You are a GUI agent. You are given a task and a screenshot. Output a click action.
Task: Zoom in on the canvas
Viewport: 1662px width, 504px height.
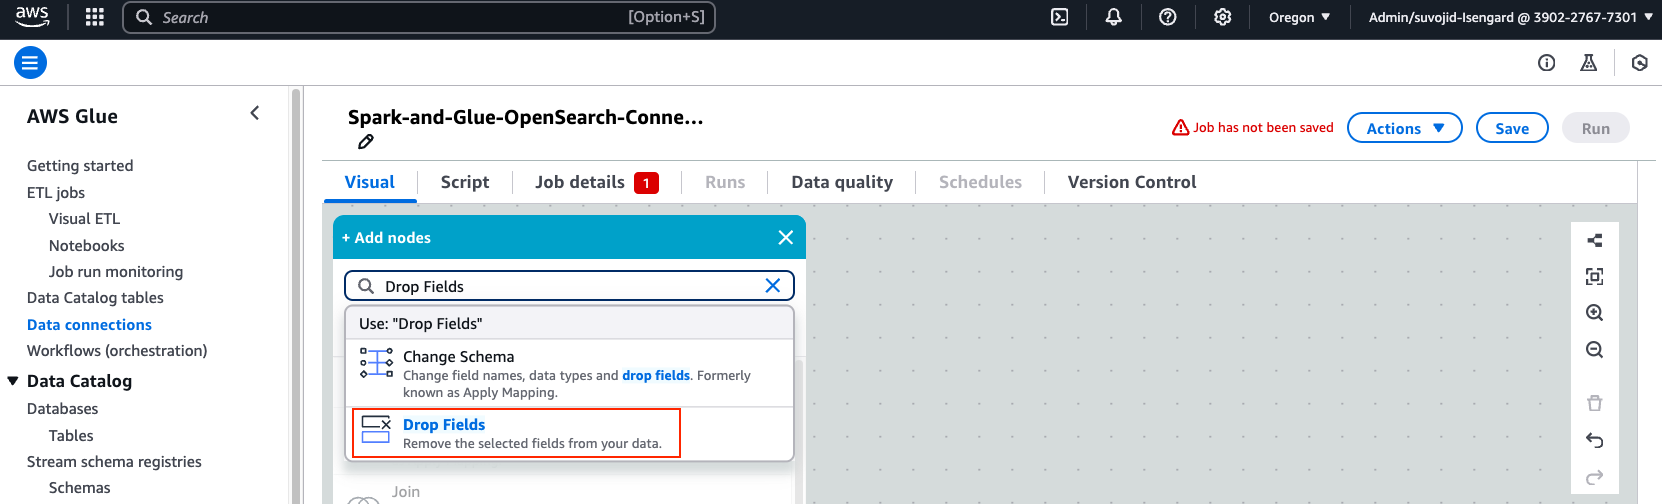click(x=1595, y=313)
